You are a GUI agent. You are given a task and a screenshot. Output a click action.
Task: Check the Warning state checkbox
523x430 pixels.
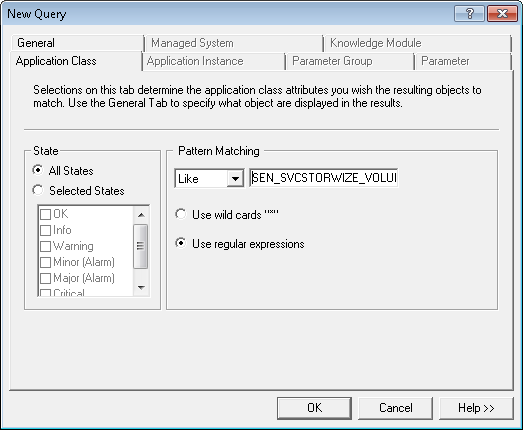[x=45, y=246]
